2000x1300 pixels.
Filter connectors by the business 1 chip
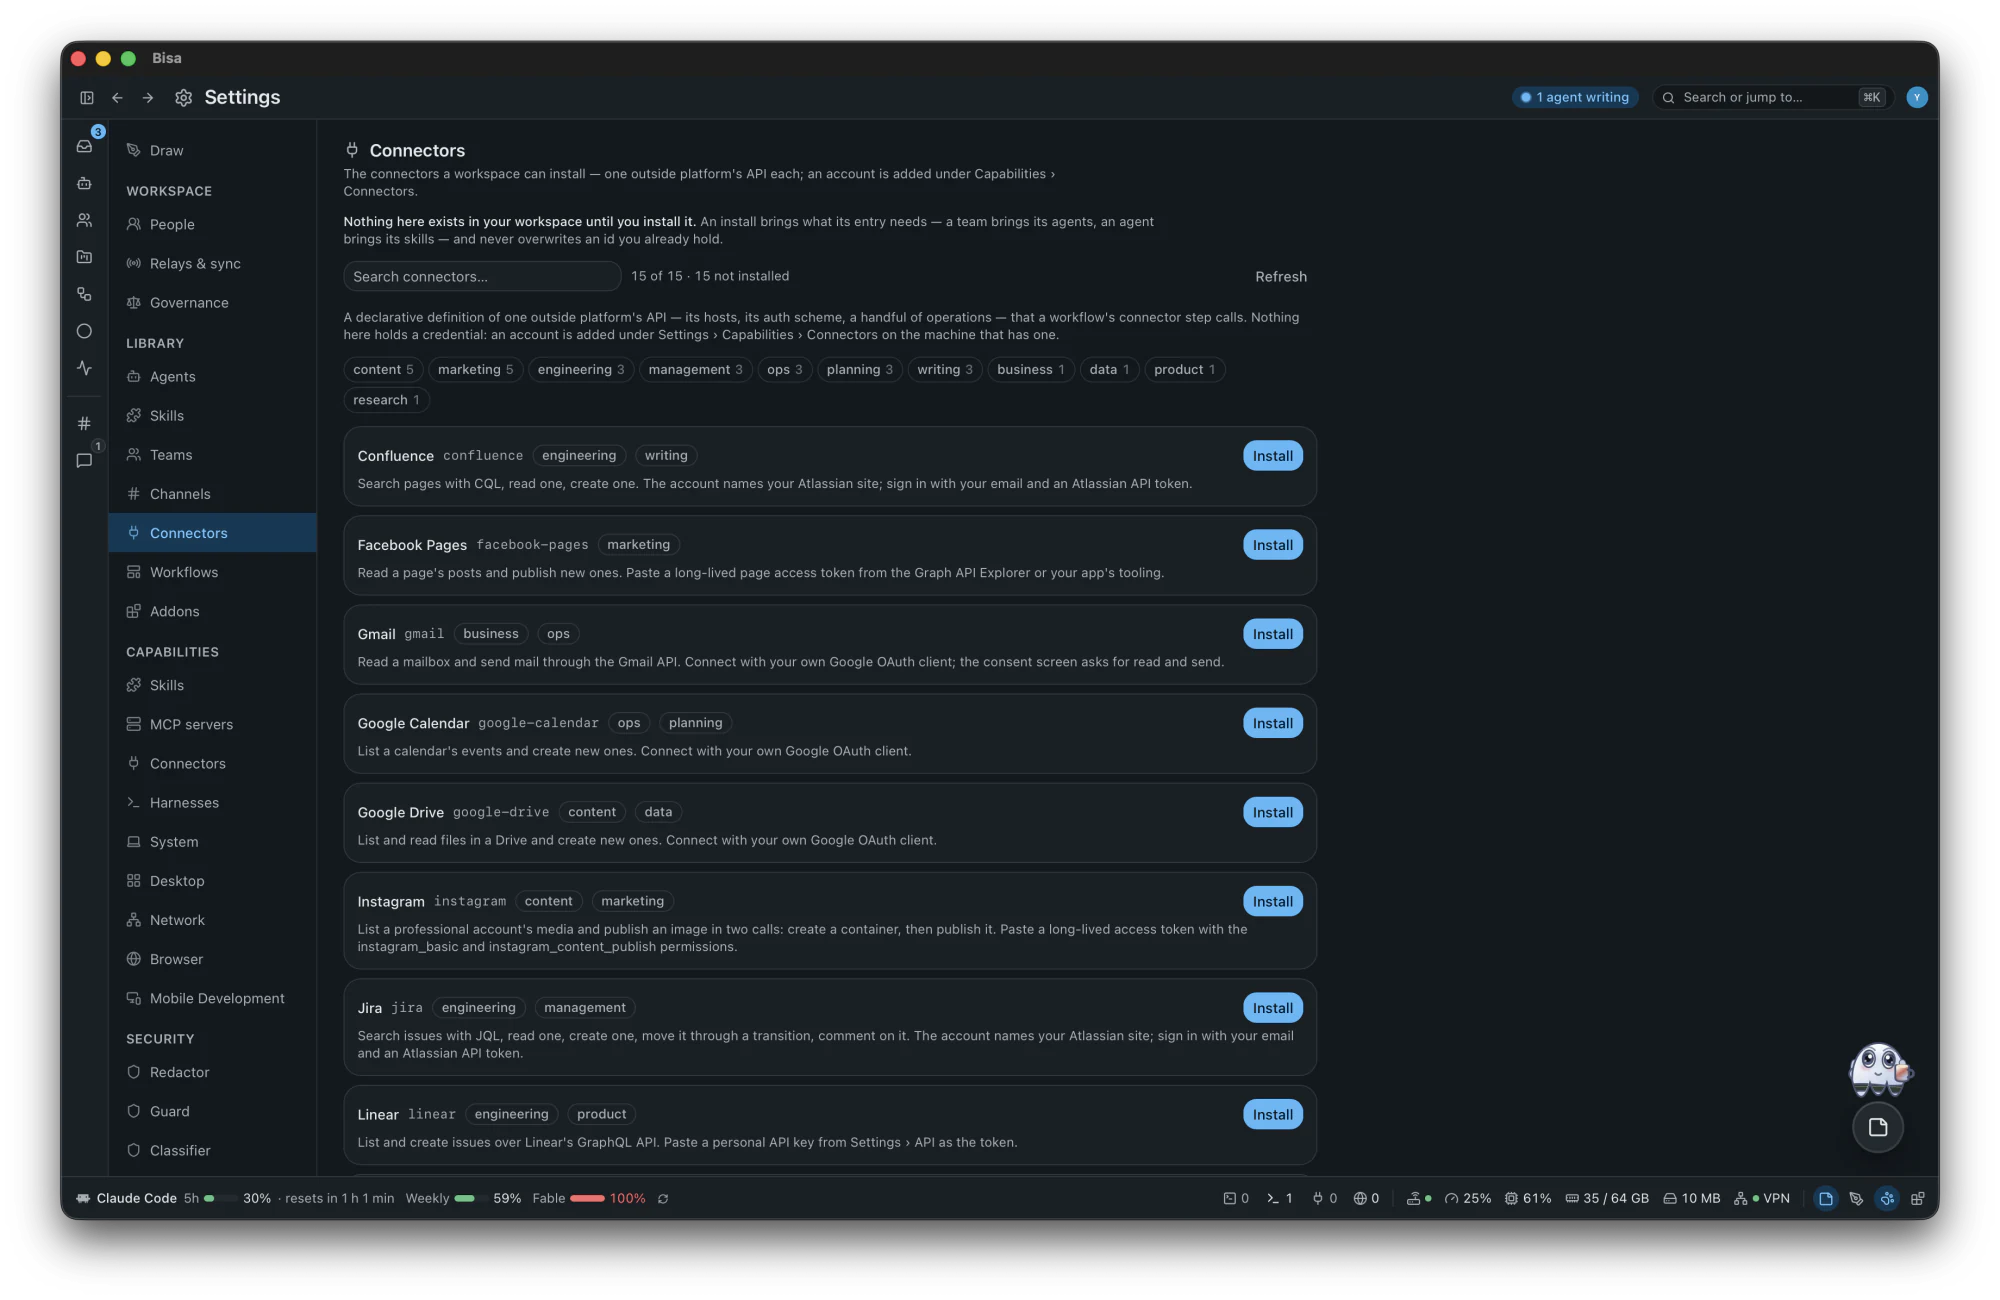point(1031,369)
